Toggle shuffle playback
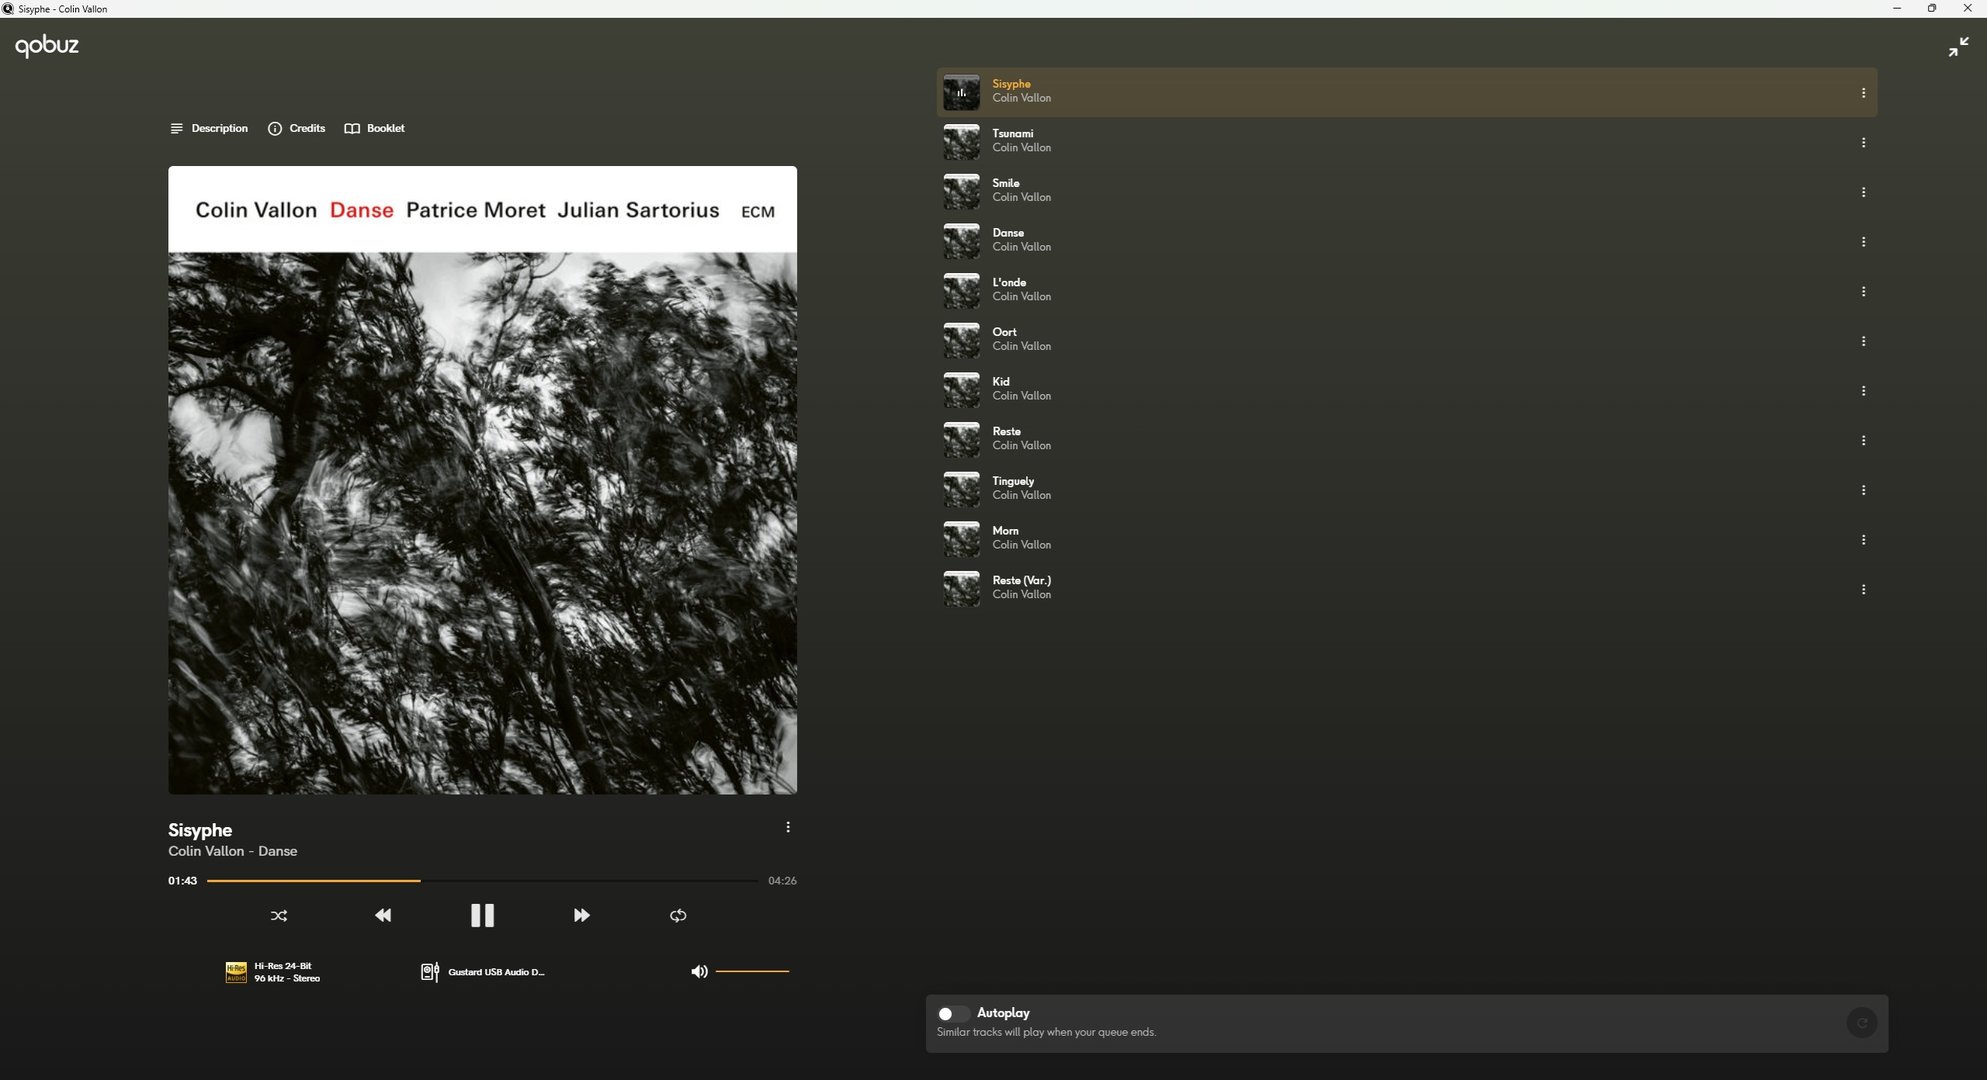The height and width of the screenshot is (1080, 1987). coord(279,915)
